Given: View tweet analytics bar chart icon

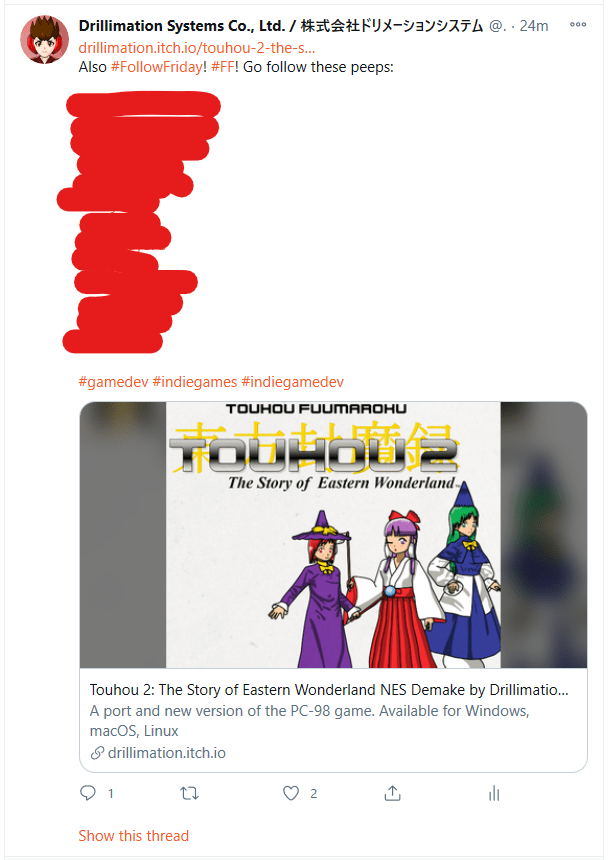Looking at the screenshot, I should [x=494, y=793].
